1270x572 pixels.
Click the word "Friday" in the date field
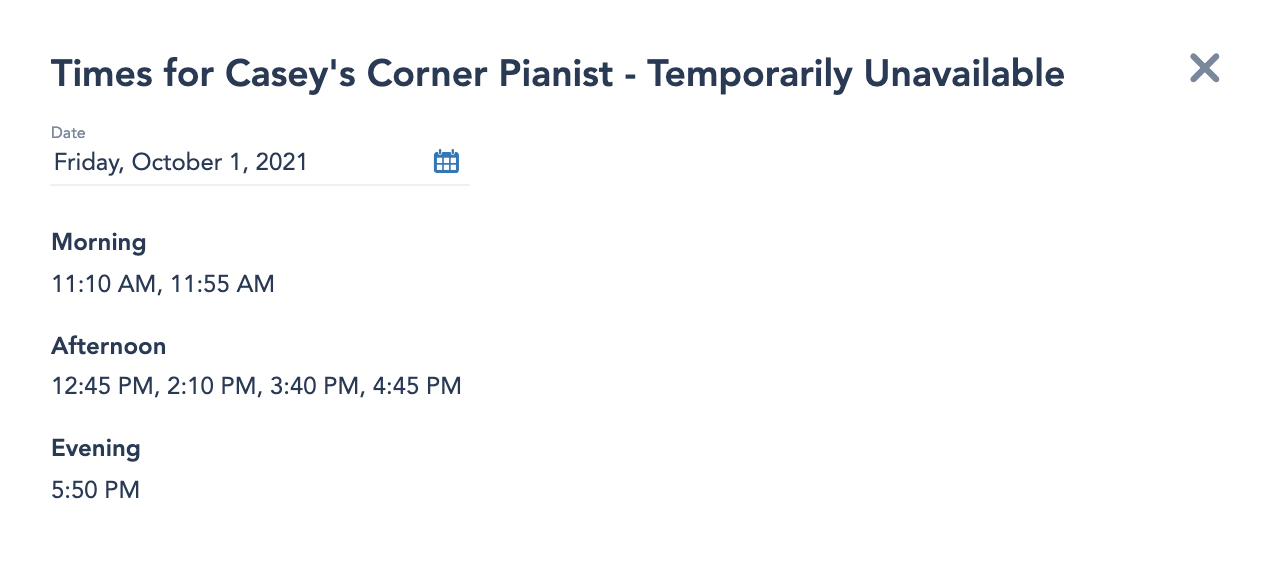(x=87, y=162)
